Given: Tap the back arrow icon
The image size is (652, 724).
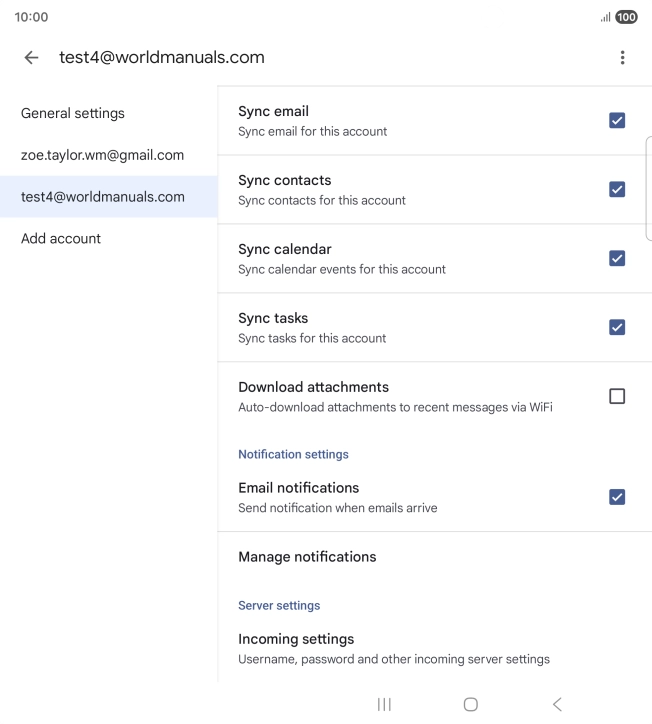Looking at the screenshot, I should [31, 58].
